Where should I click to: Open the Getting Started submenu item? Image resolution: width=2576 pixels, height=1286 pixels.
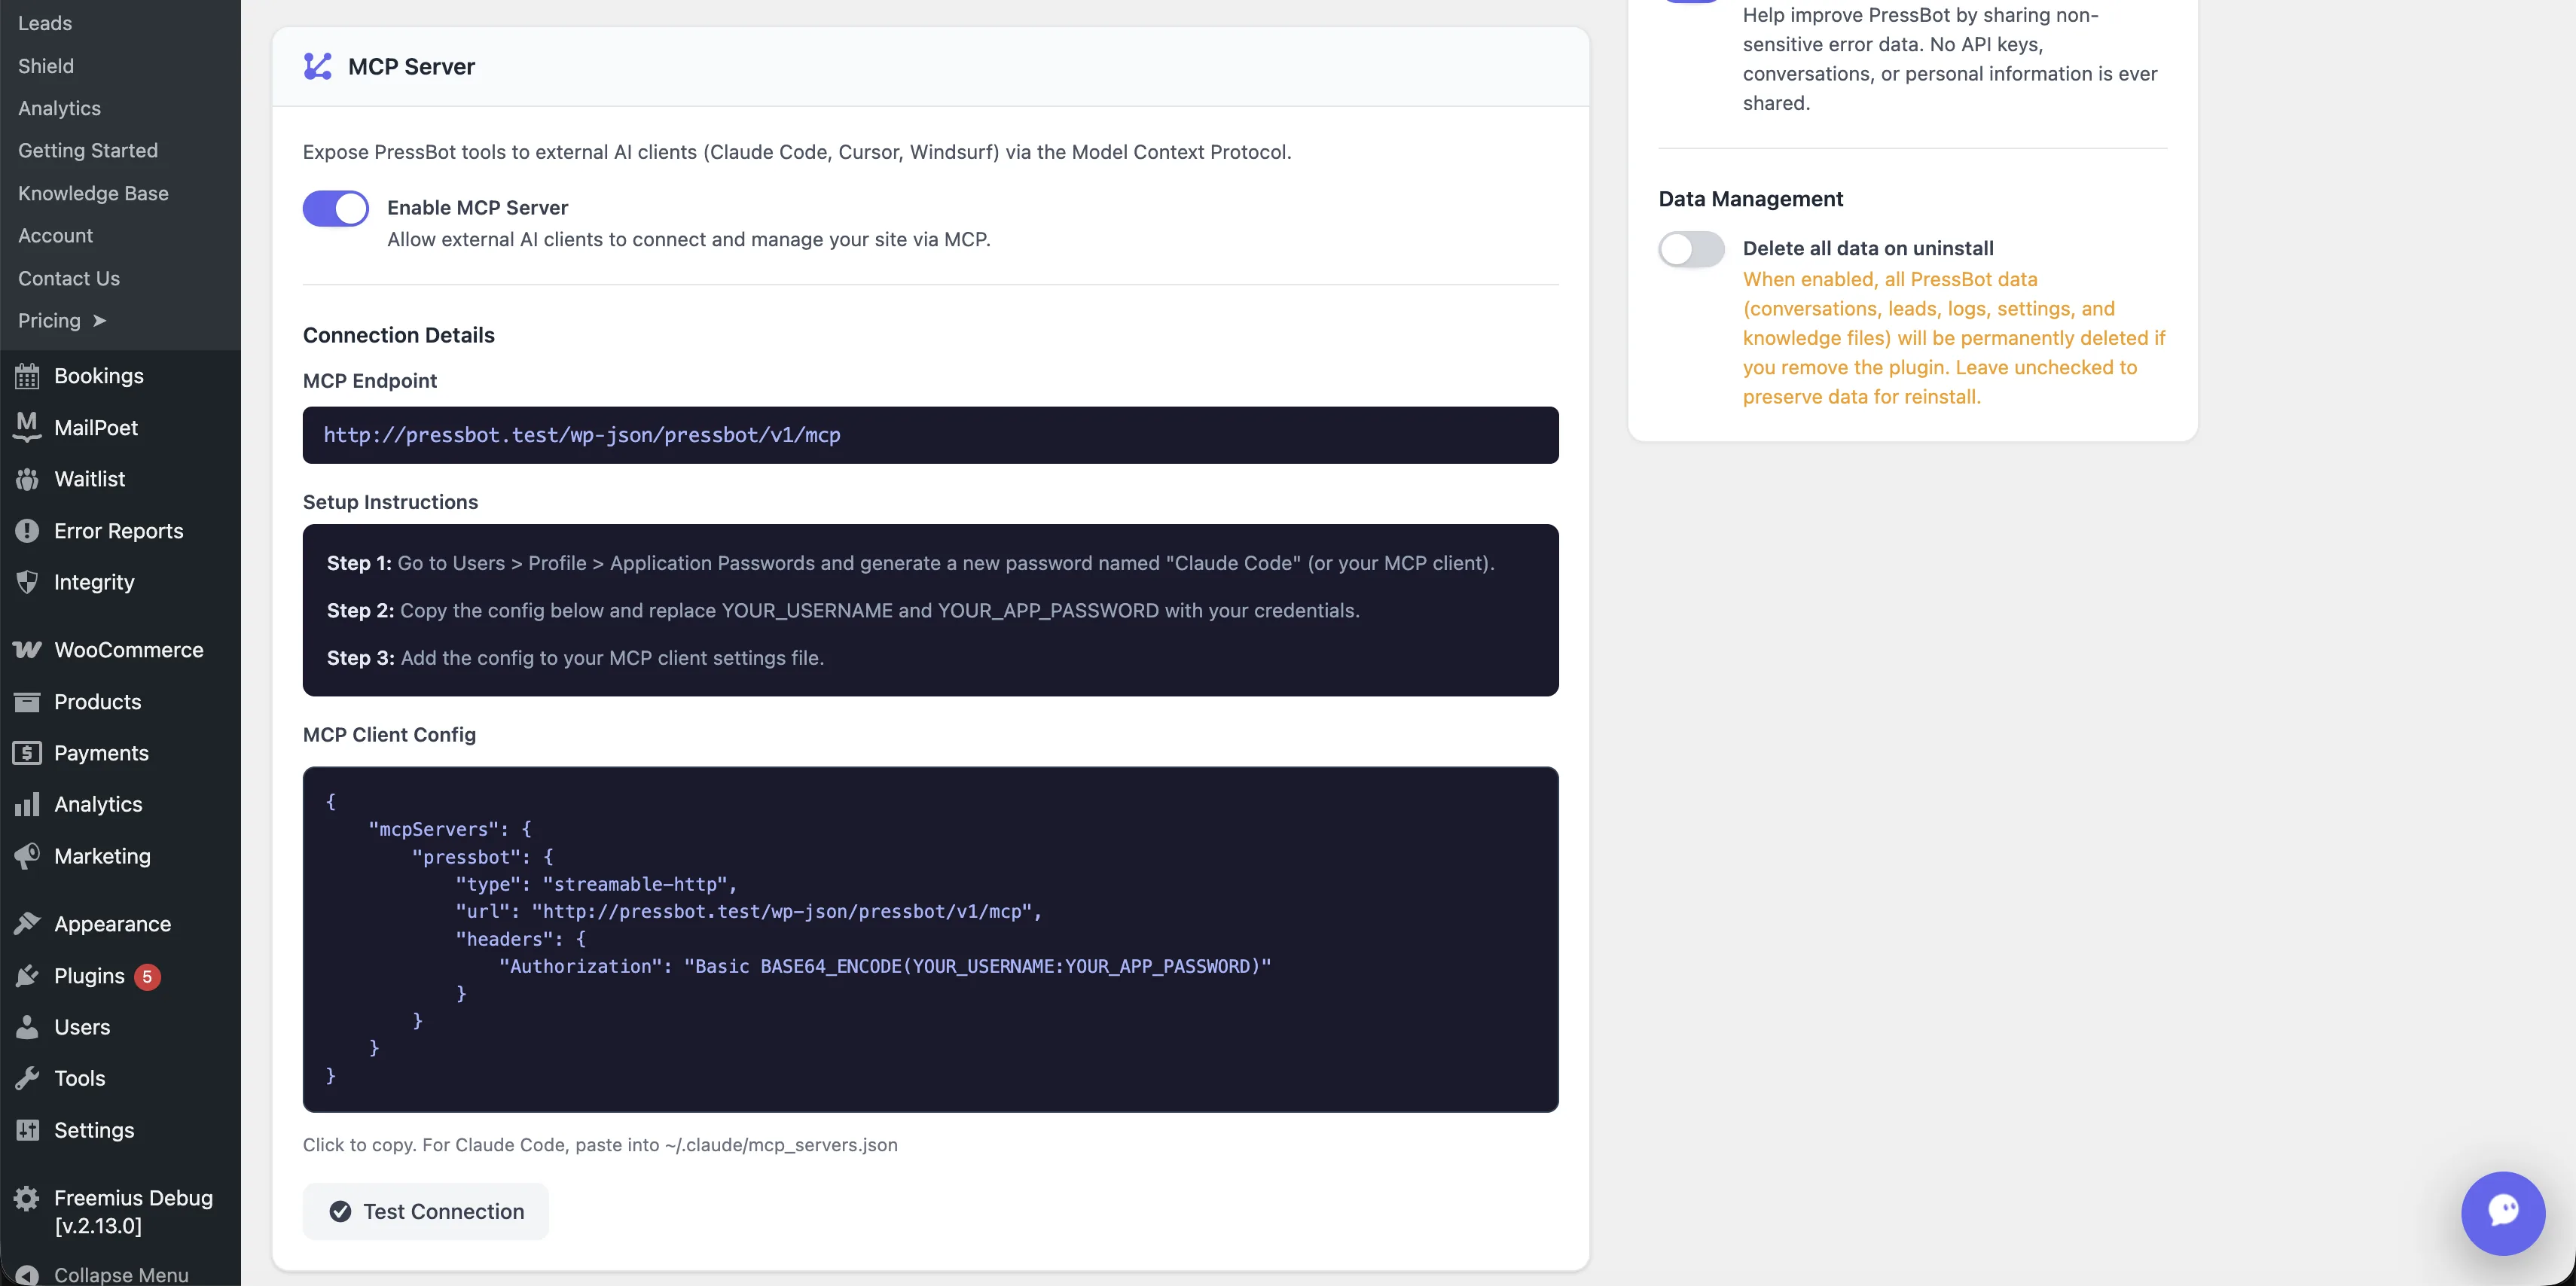[x=88, y=150]
